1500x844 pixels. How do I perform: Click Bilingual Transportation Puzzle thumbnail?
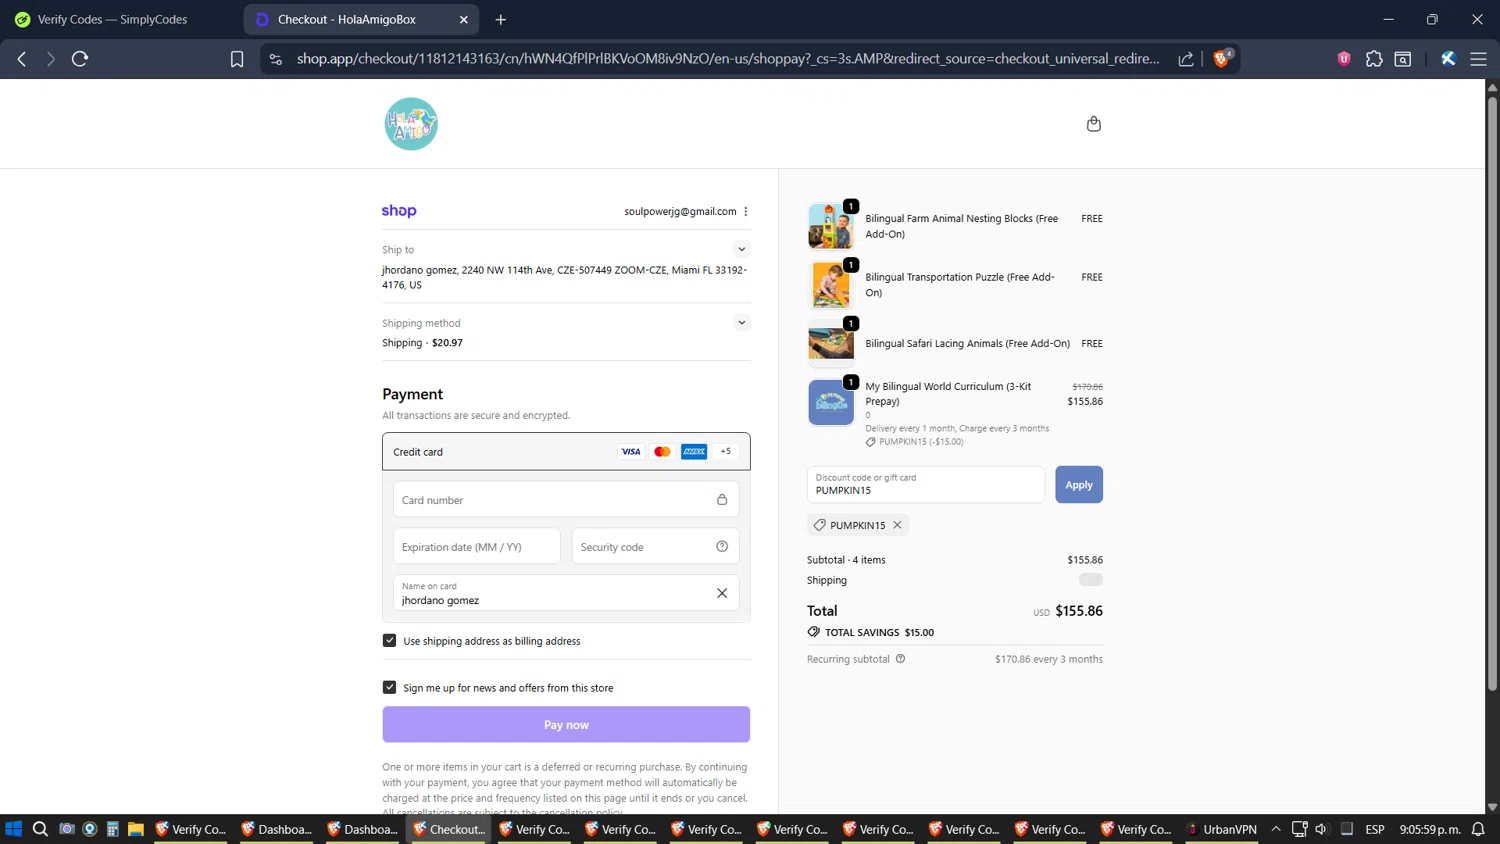pyautogui.click(x=831, y=284)
